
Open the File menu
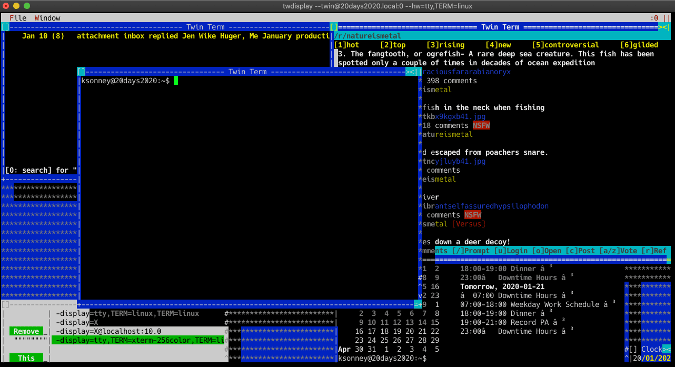pos(18,18)
